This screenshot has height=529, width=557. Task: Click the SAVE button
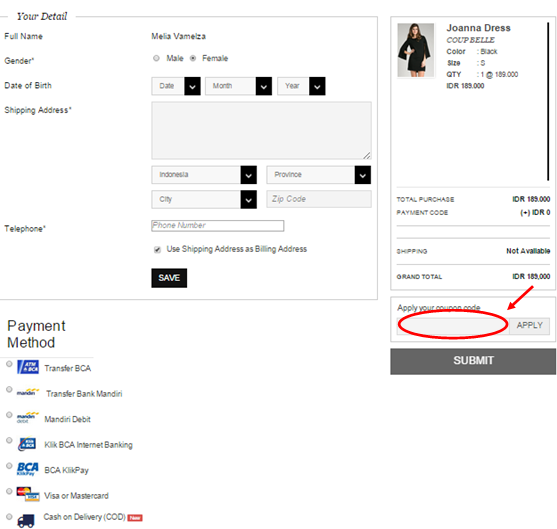click(169, 278)
